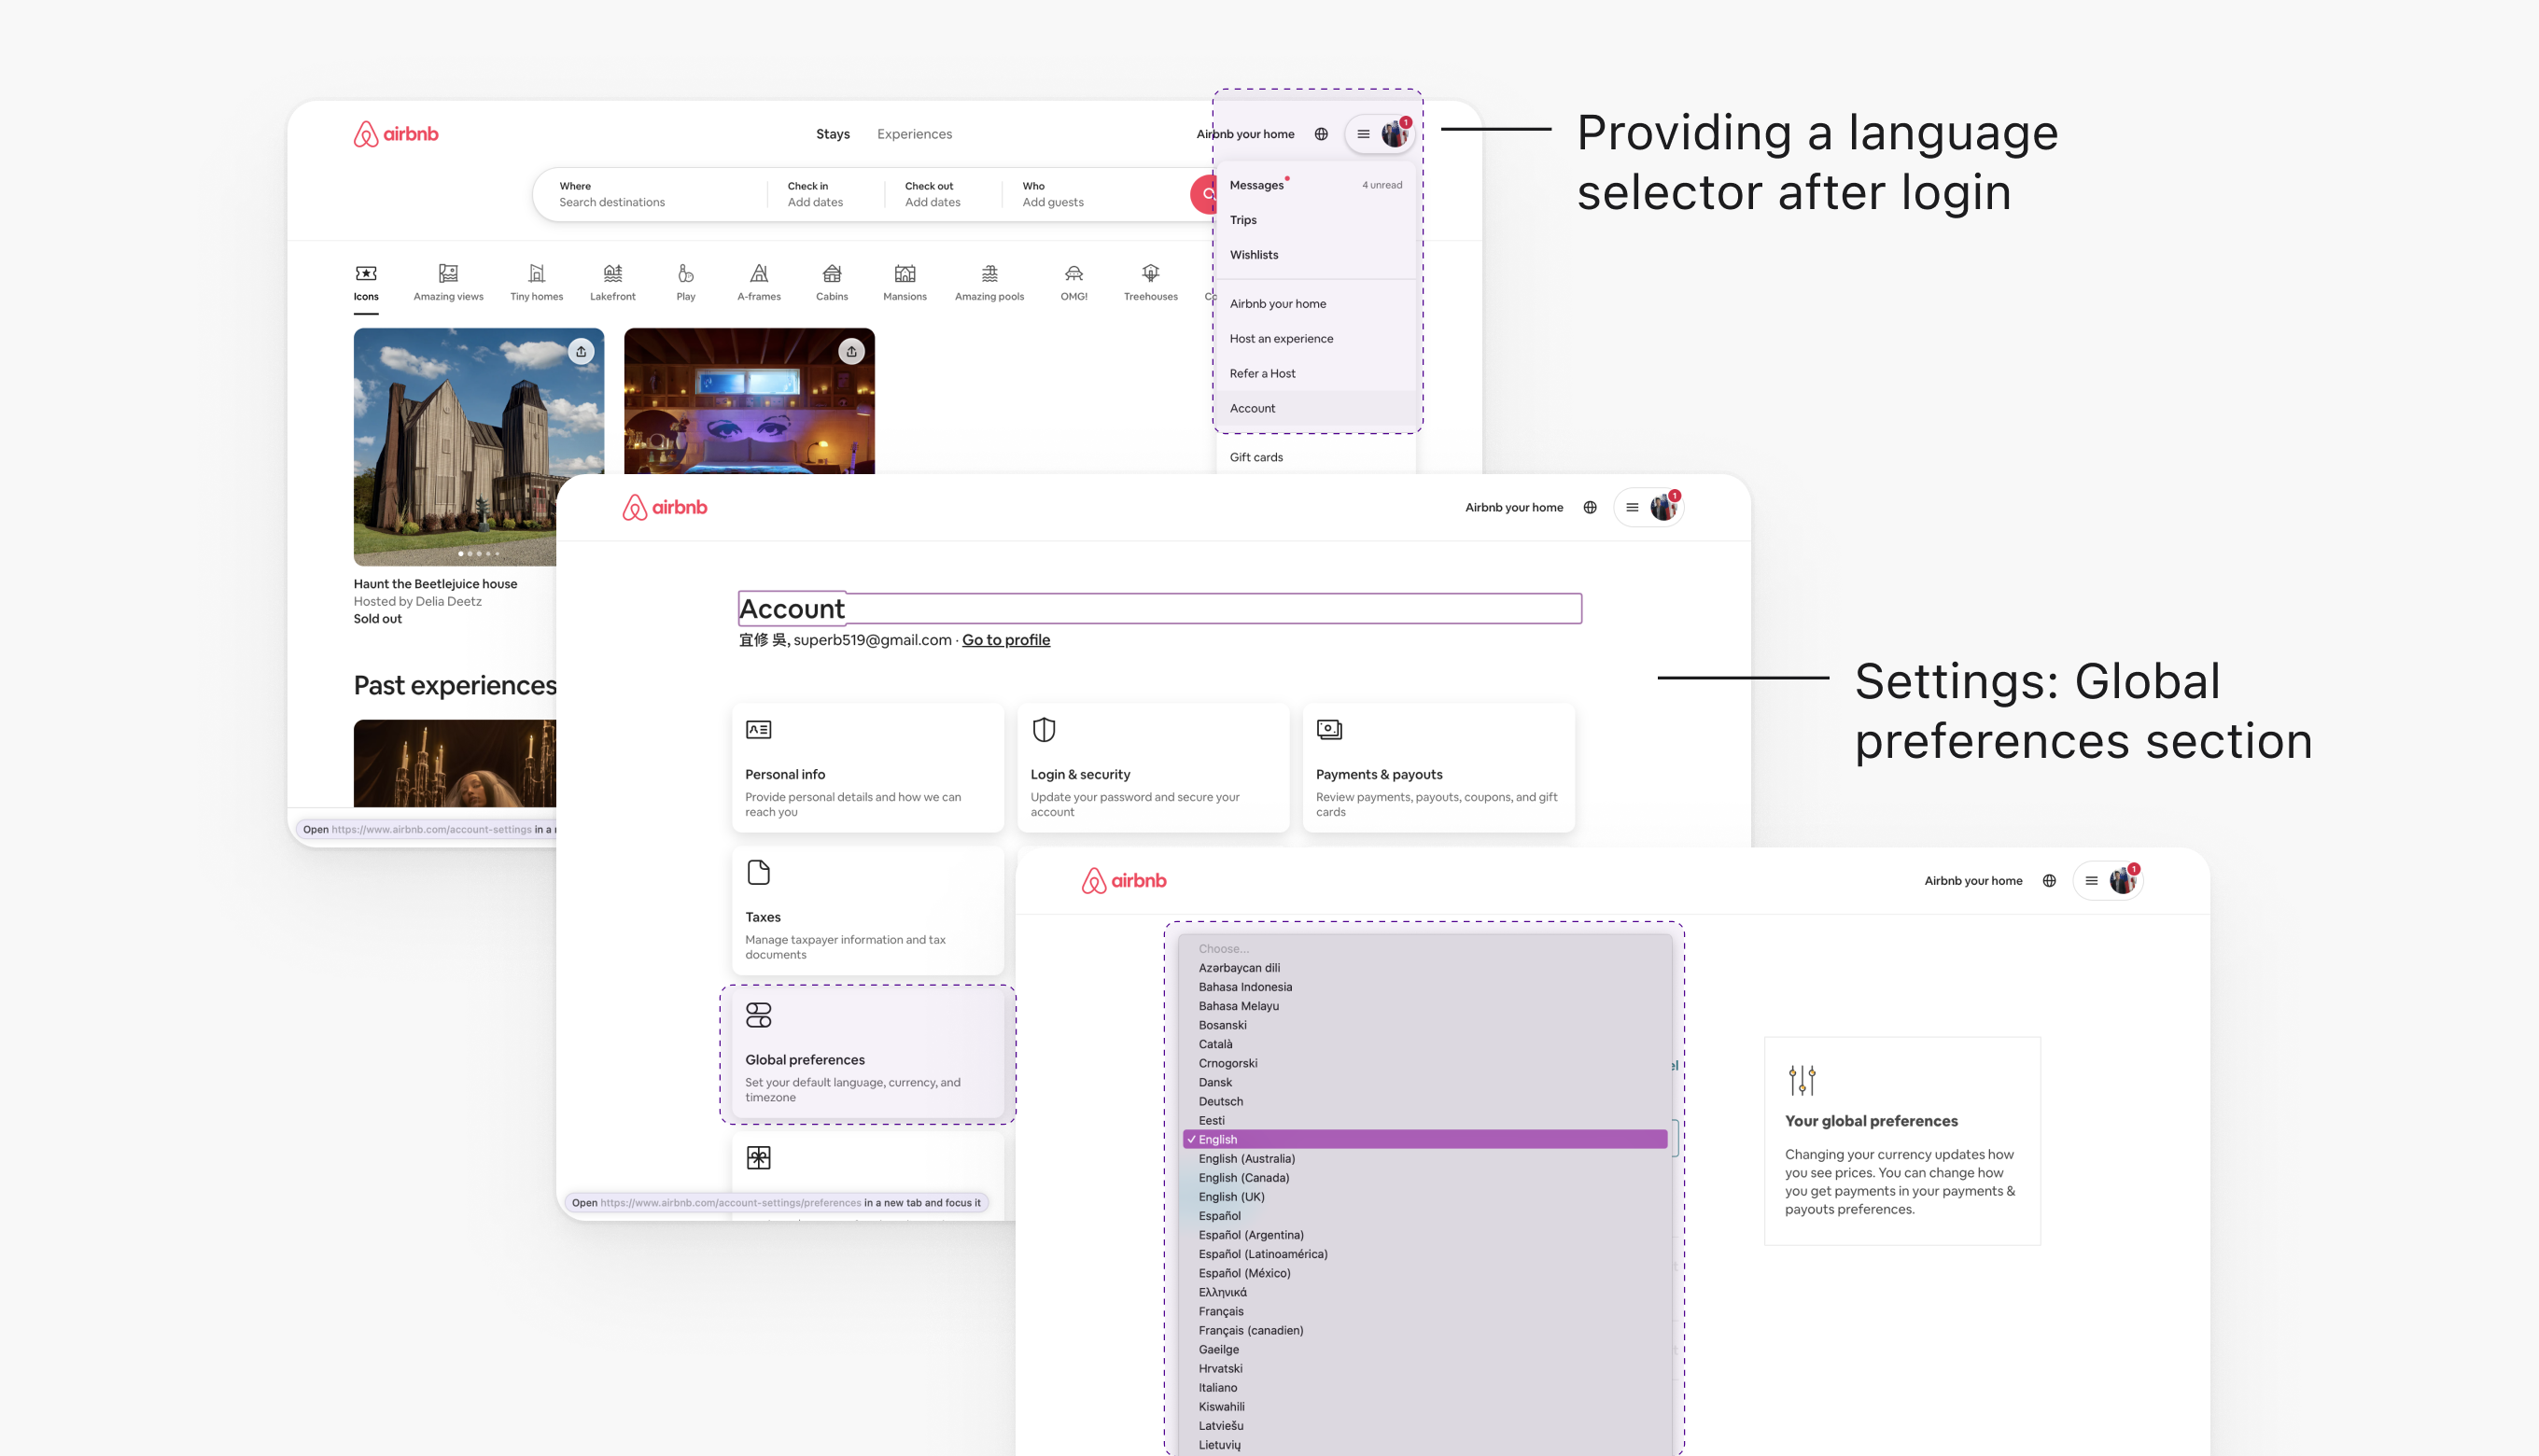Select Français (canadien) in the language list
This screenshot has width=2539, height=1456.
coord(1425,1331)
